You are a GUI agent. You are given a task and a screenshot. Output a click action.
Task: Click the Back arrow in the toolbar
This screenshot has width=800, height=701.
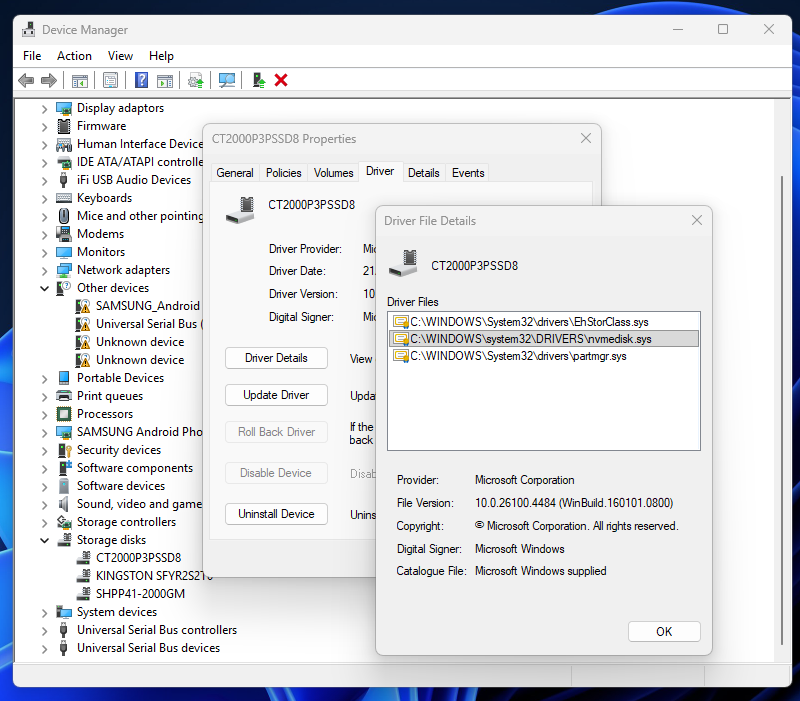point(26,80)
